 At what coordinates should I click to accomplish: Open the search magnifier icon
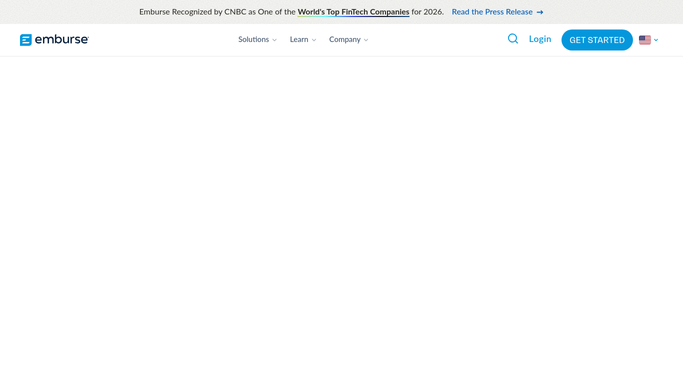(513, 39)
